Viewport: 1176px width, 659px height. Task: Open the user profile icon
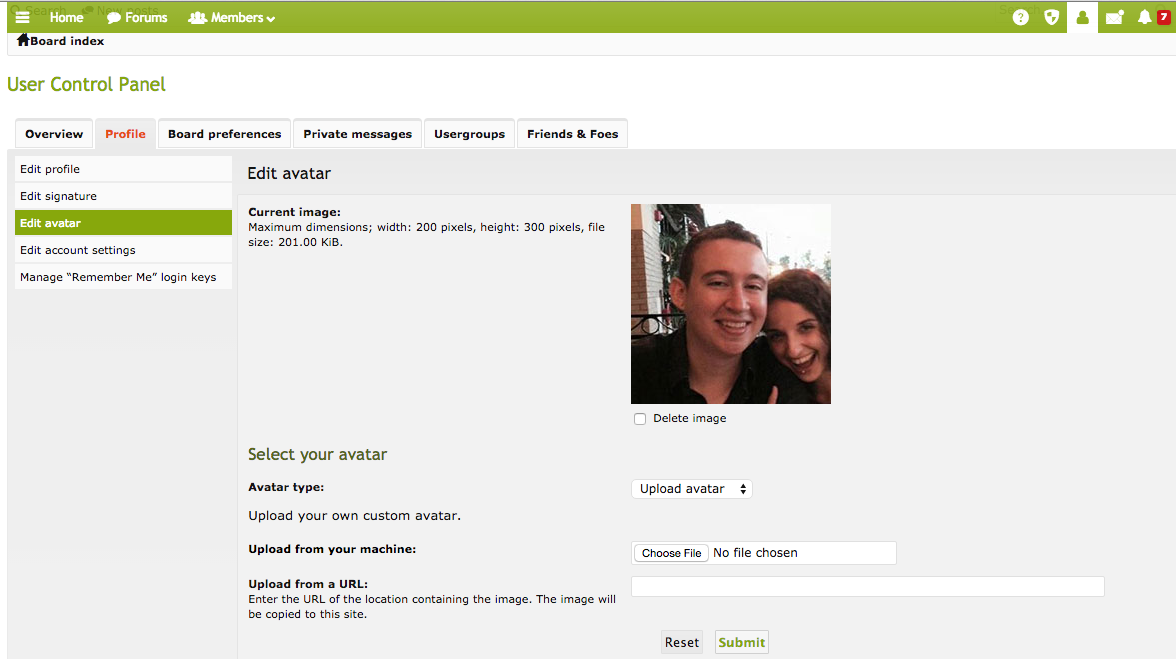tap(1082, 17)
